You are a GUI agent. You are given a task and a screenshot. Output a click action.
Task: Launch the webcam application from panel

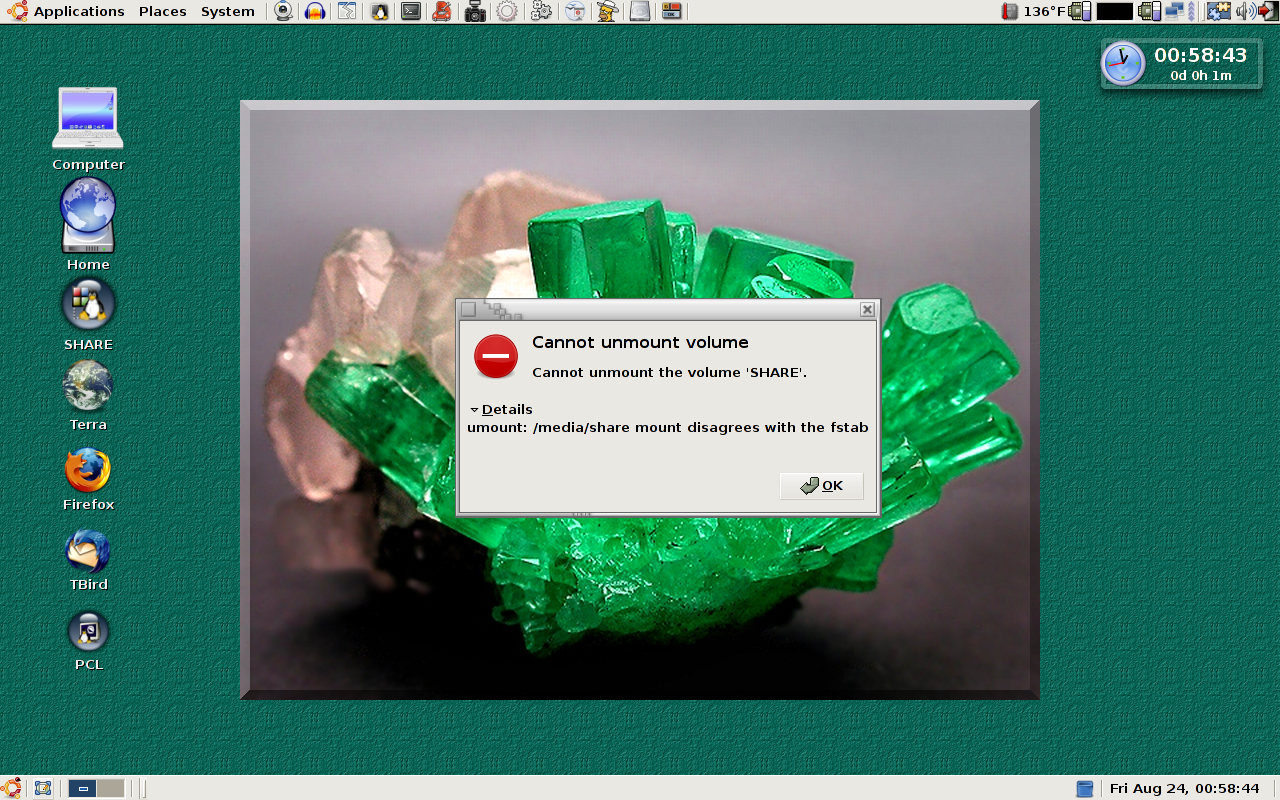284,11
